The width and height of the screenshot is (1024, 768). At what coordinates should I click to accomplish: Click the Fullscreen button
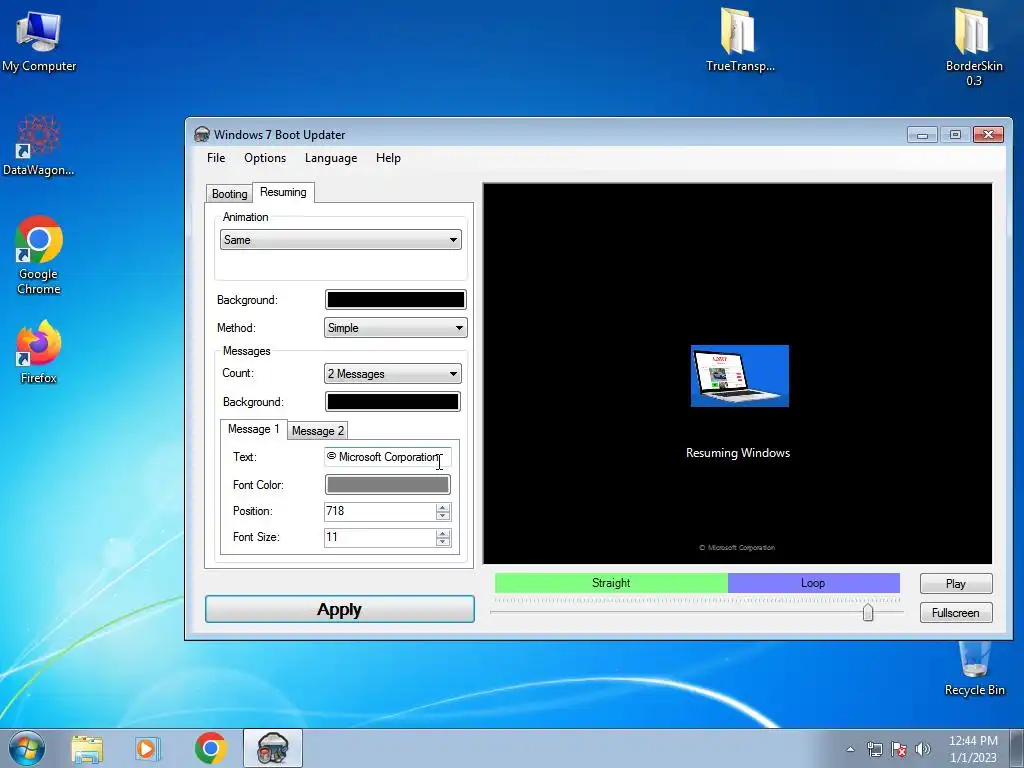point(956,613)
